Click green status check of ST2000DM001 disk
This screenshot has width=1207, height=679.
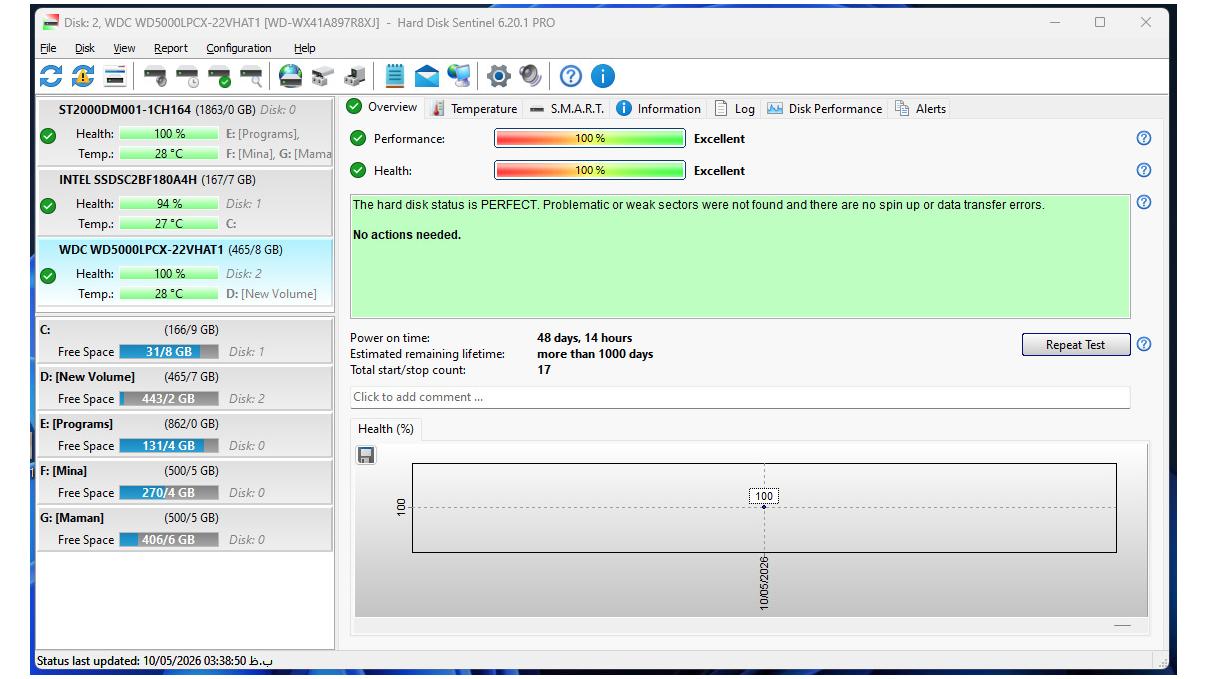(x=47, y=137)
